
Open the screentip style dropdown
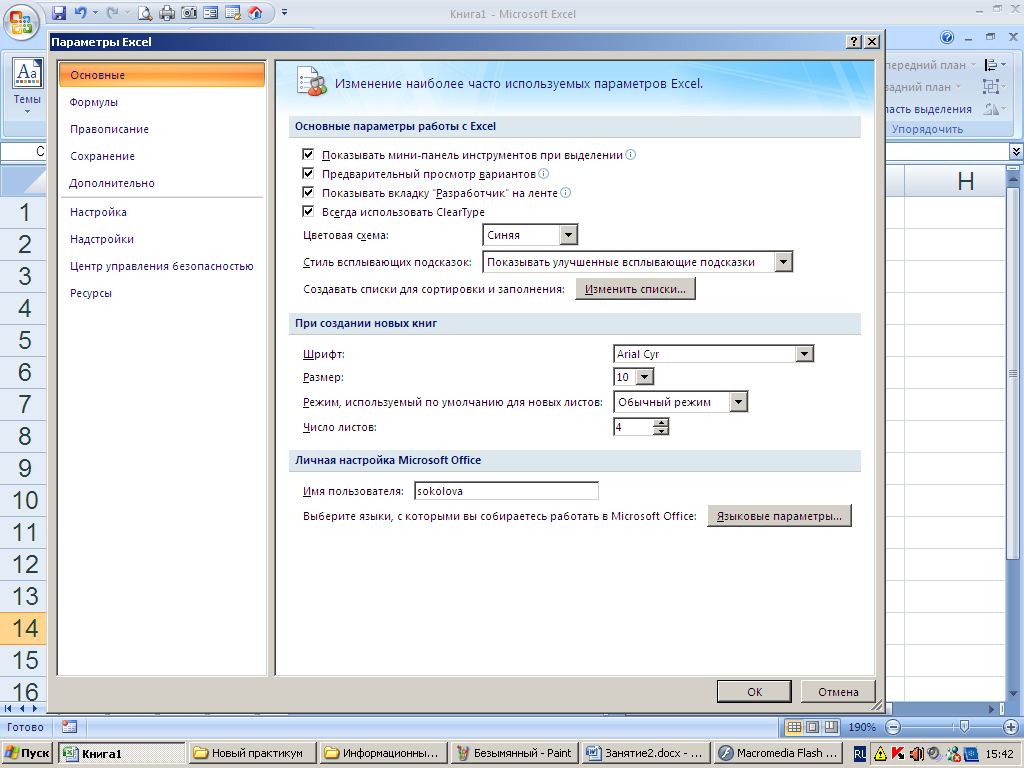[x=783, y=262]
